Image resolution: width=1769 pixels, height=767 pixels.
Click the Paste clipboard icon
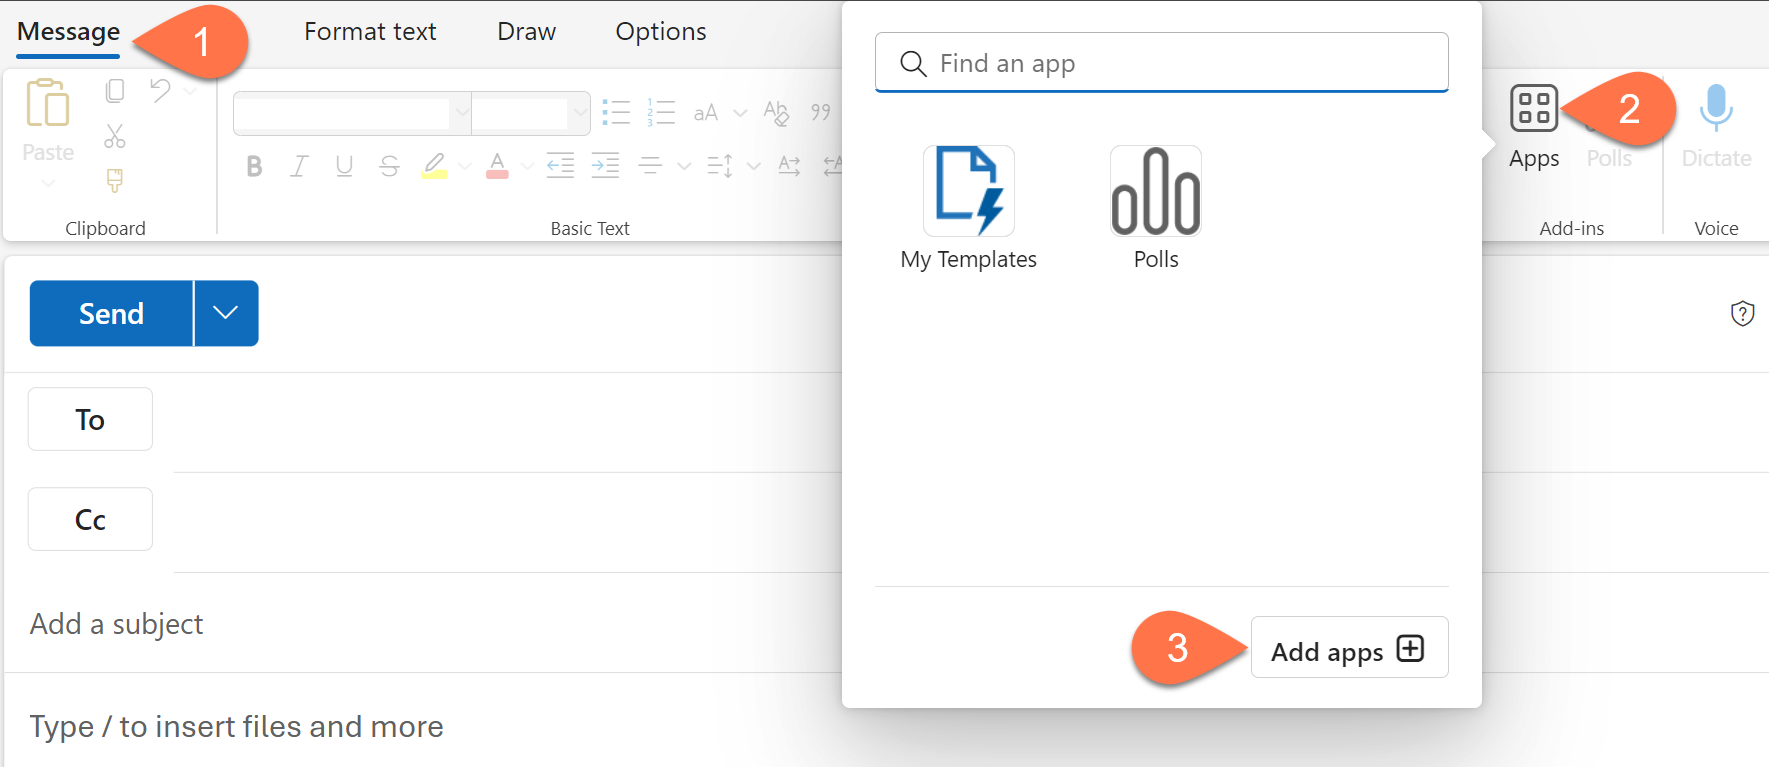tap(47, 103)
